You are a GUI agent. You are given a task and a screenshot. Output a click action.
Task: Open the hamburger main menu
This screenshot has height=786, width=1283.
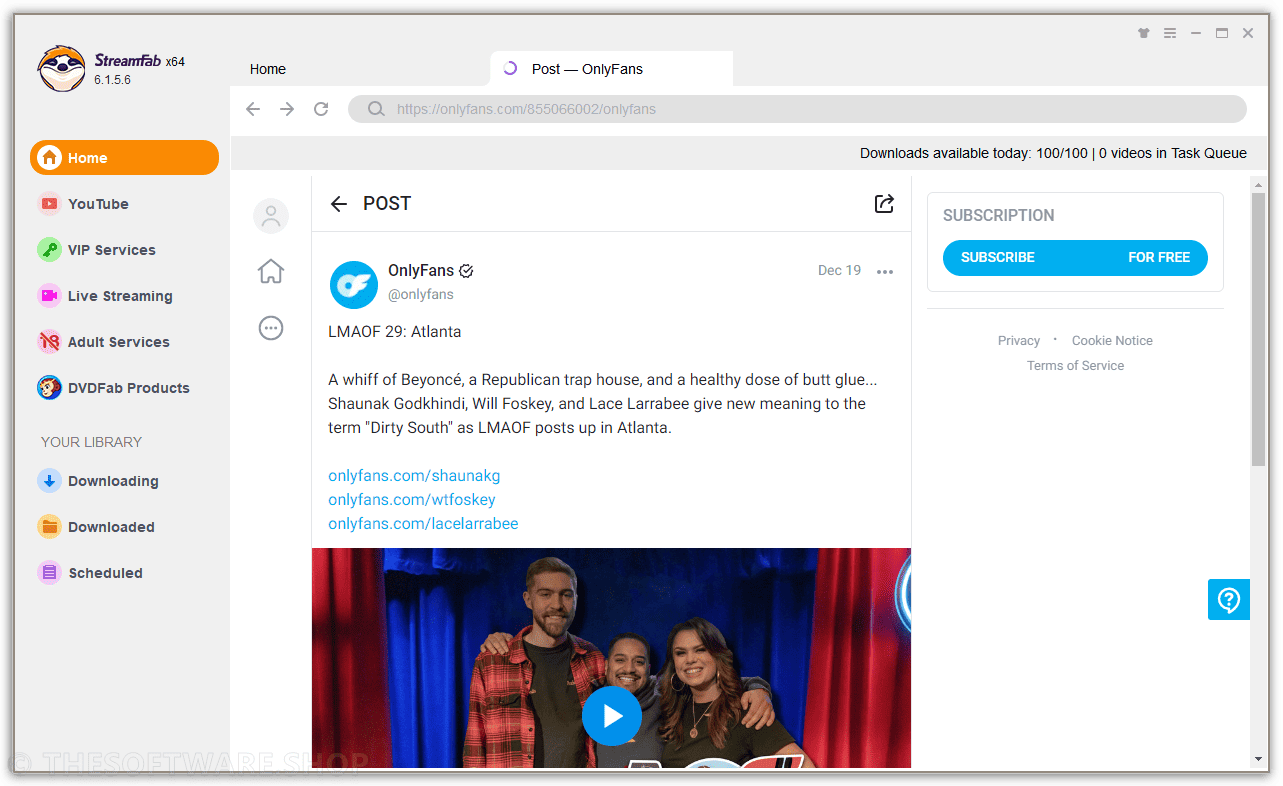tap(1170, 33)
